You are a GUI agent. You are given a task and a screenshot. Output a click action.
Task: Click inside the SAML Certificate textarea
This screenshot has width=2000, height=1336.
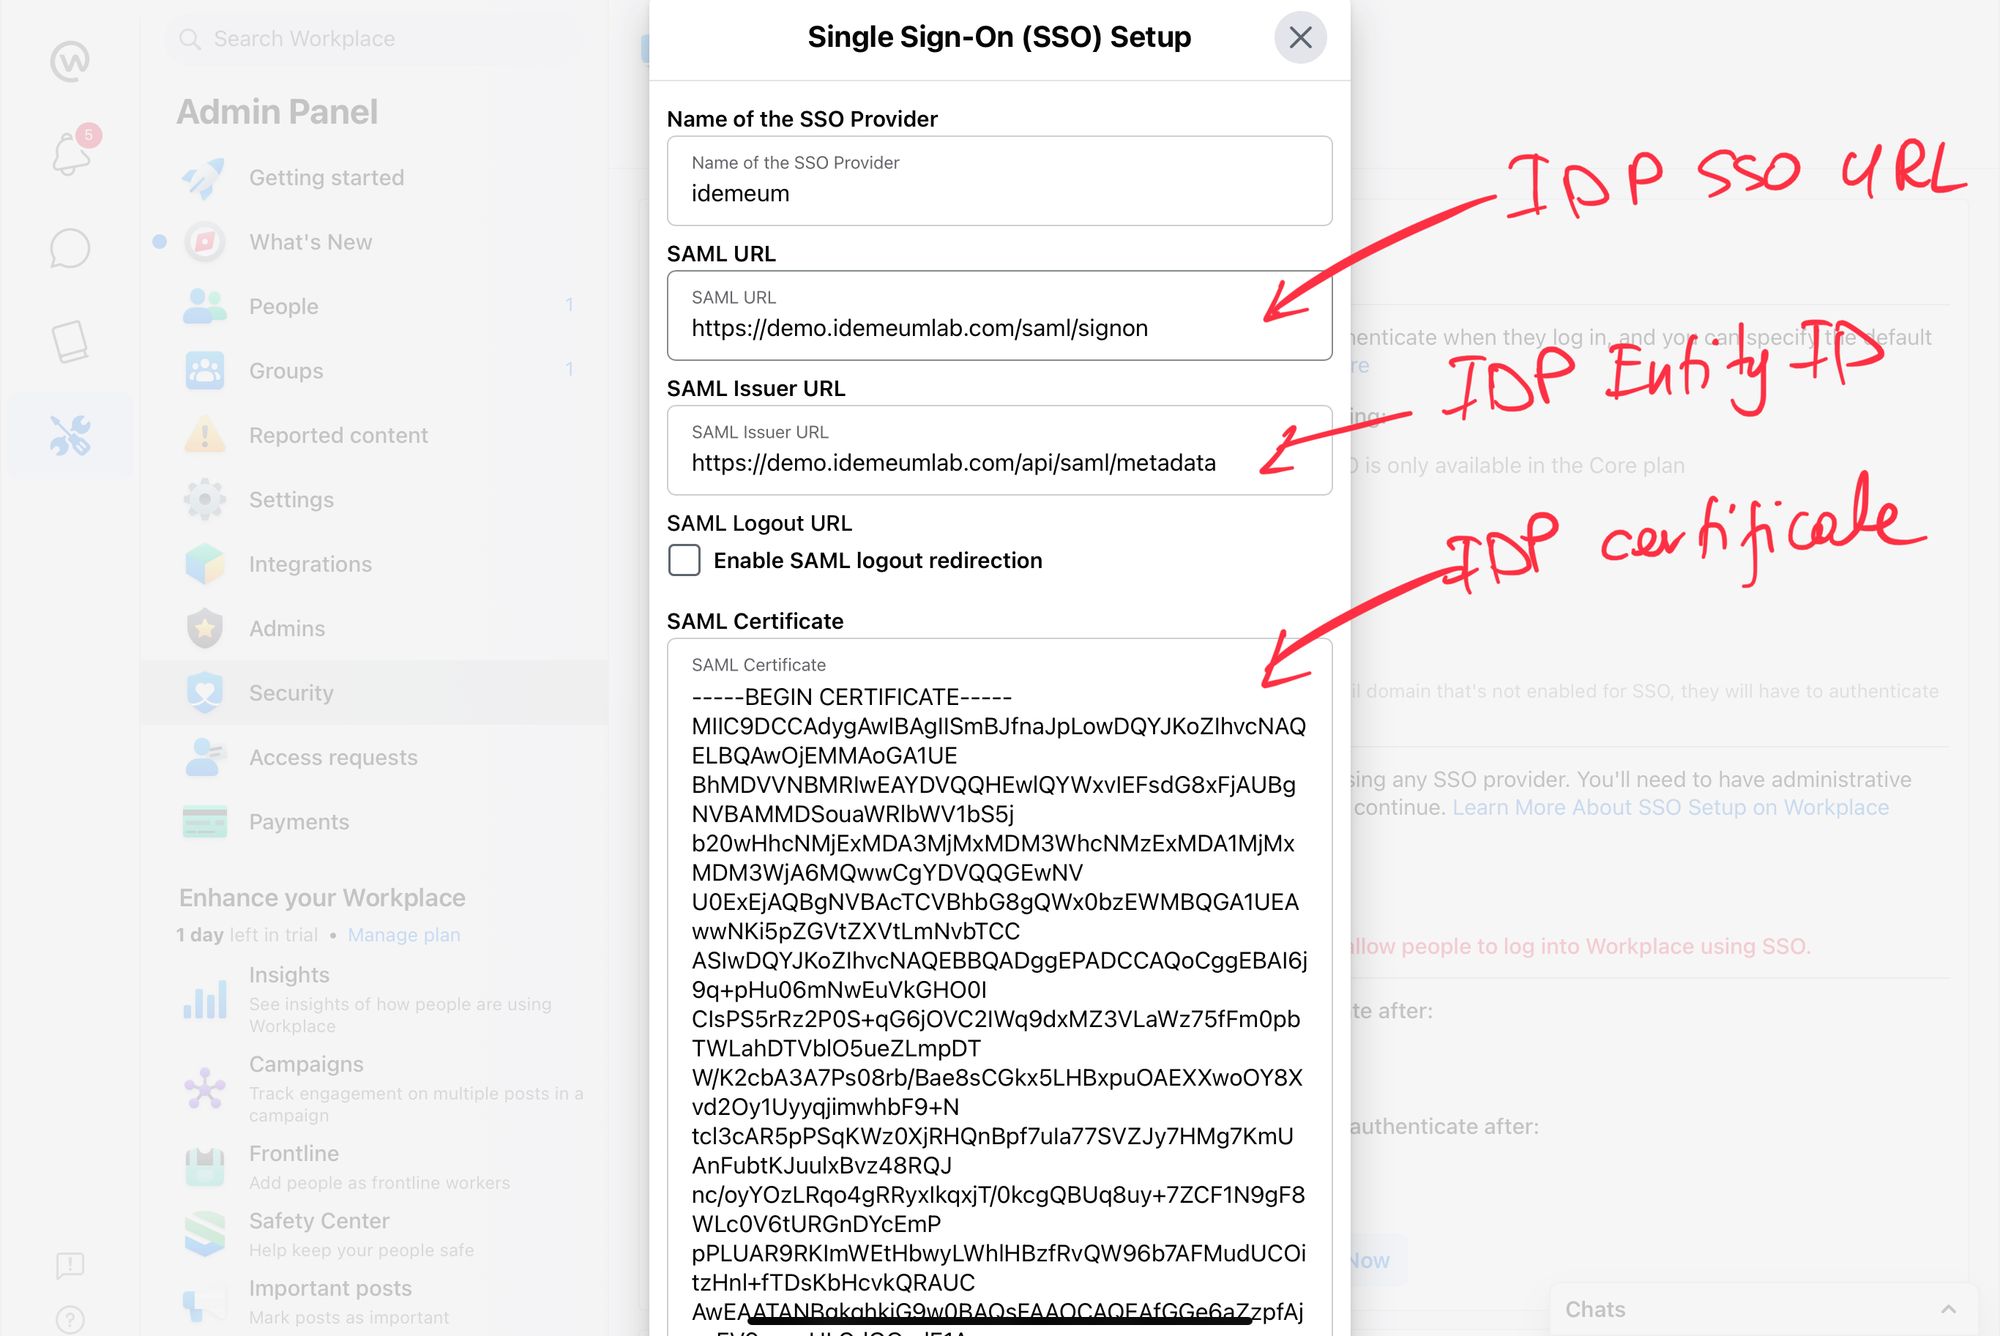(x=999, y=987)
